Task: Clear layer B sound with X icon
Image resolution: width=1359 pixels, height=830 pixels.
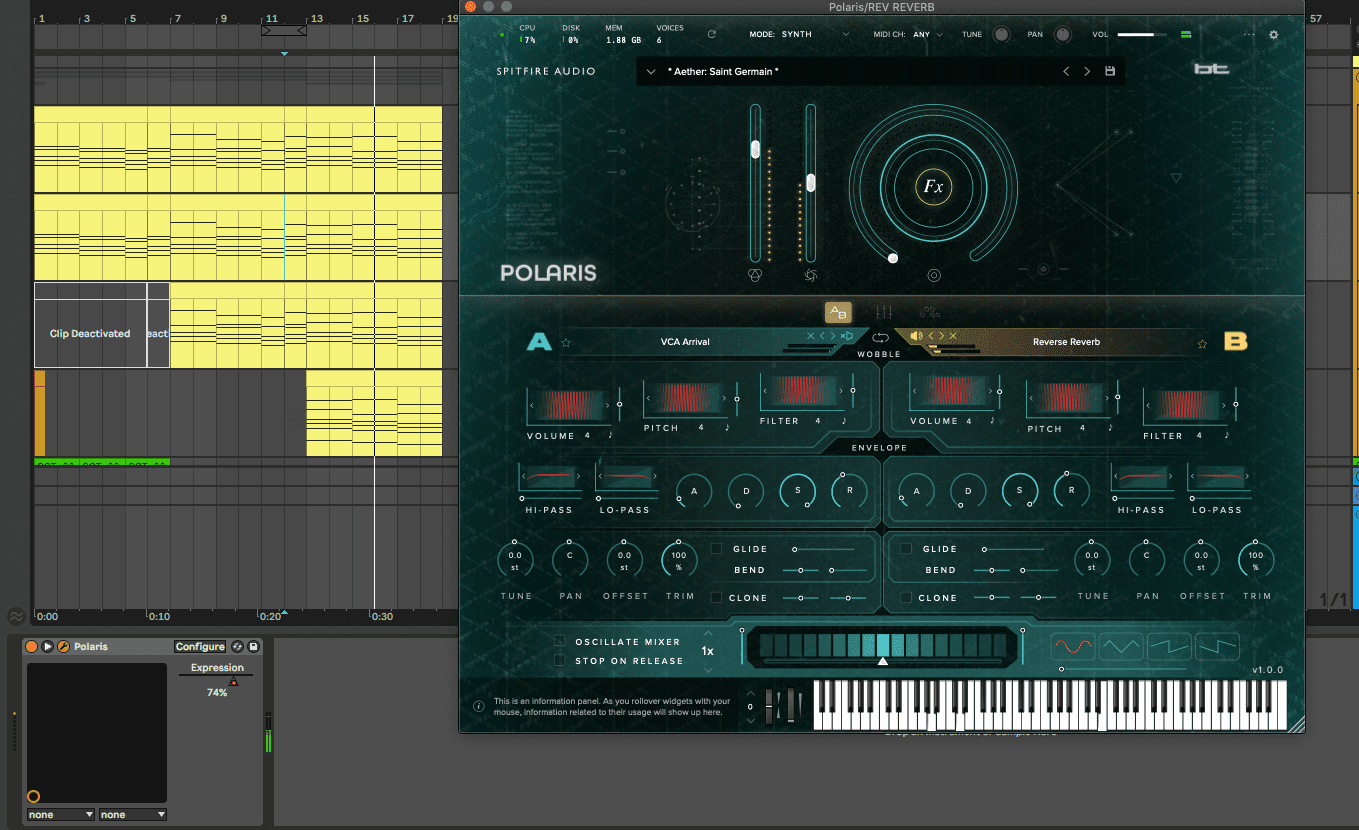Action: point(953,335)
